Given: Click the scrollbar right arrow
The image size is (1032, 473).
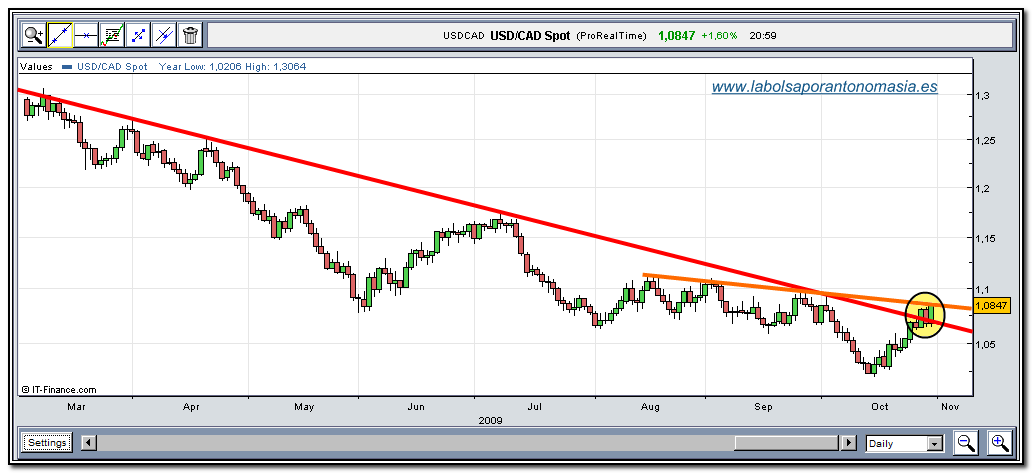Looking at the screenshot, I should (x=850, y=443).
